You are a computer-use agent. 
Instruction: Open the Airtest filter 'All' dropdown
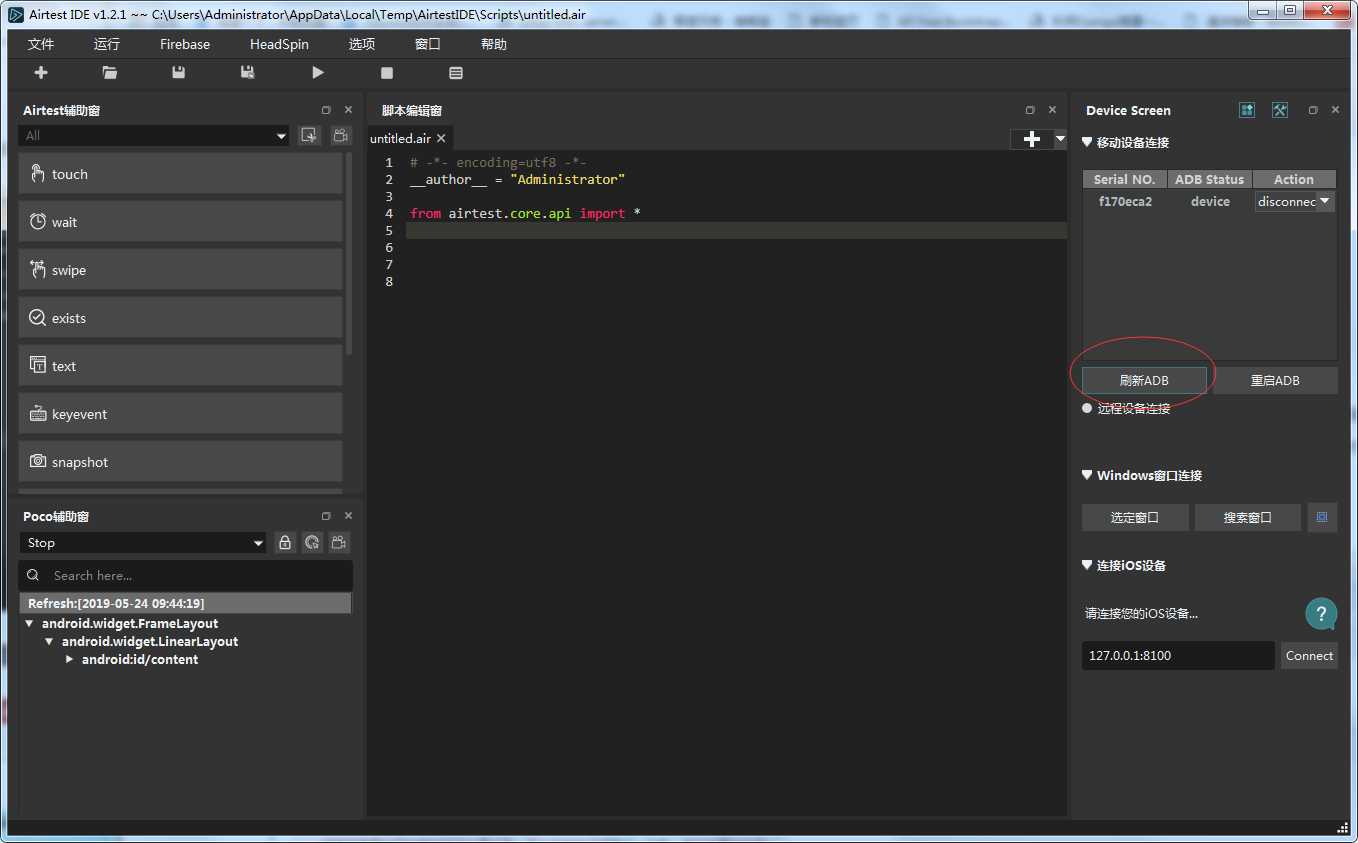point(155,136)
